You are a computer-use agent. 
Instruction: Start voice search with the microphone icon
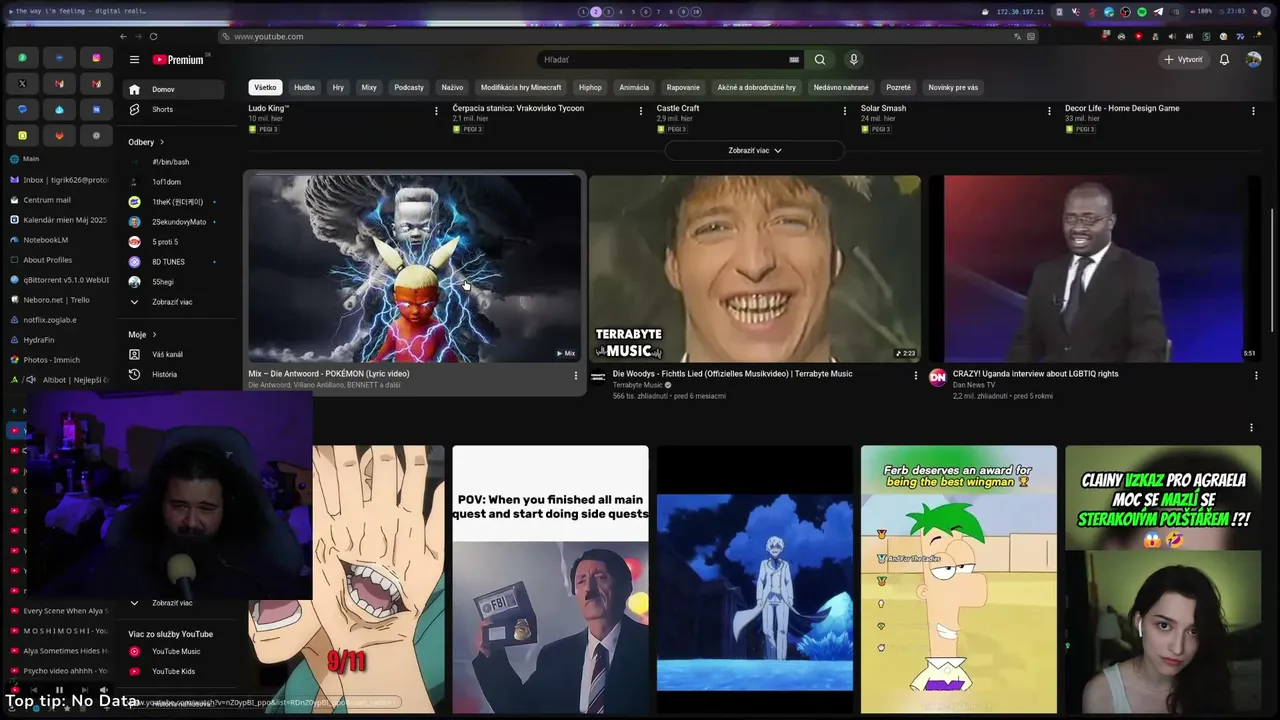(x=853, y=60)
